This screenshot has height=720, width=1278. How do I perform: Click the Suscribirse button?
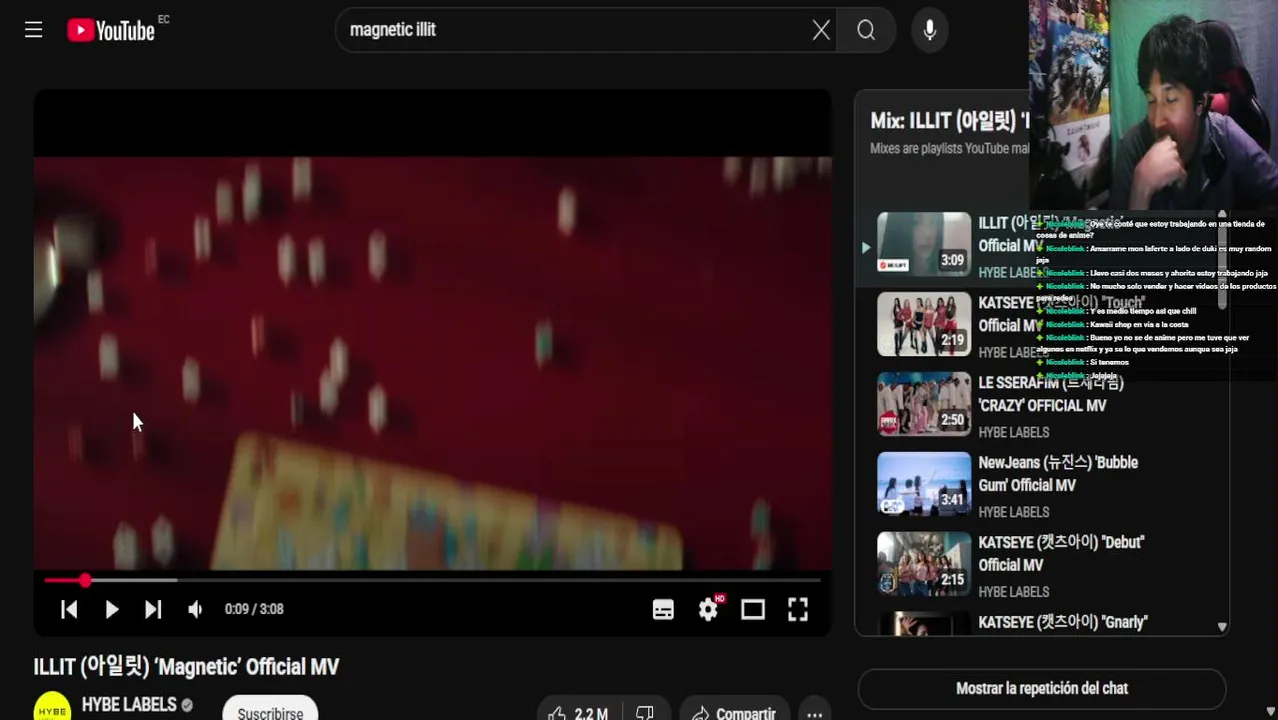(270, 709)
